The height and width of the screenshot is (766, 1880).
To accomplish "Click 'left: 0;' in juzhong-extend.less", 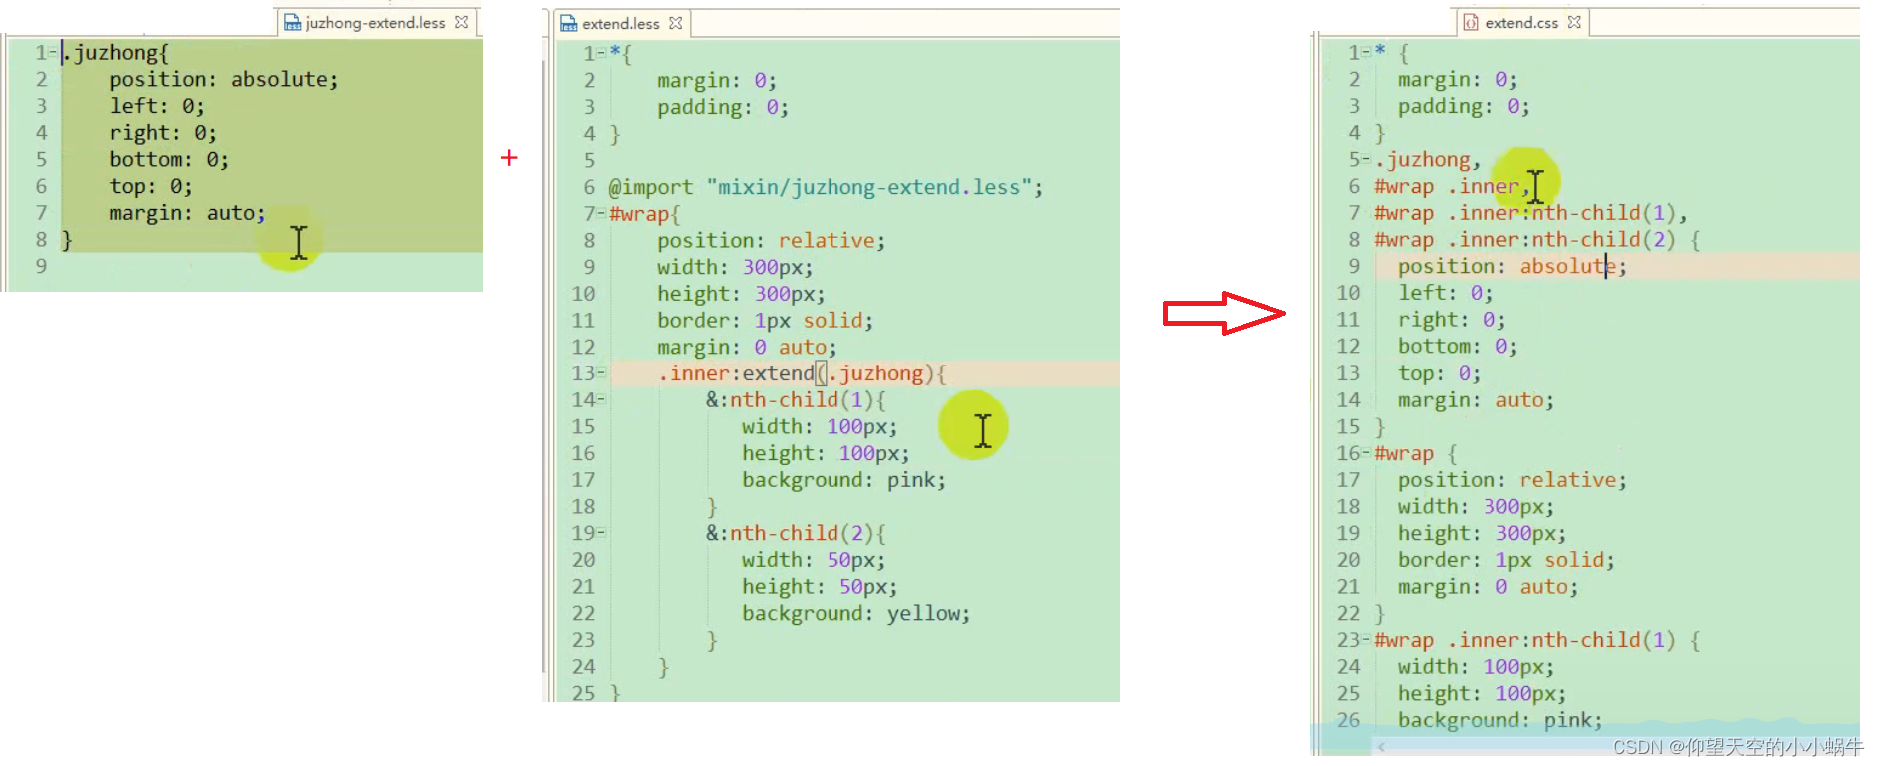I will [157, 106].
